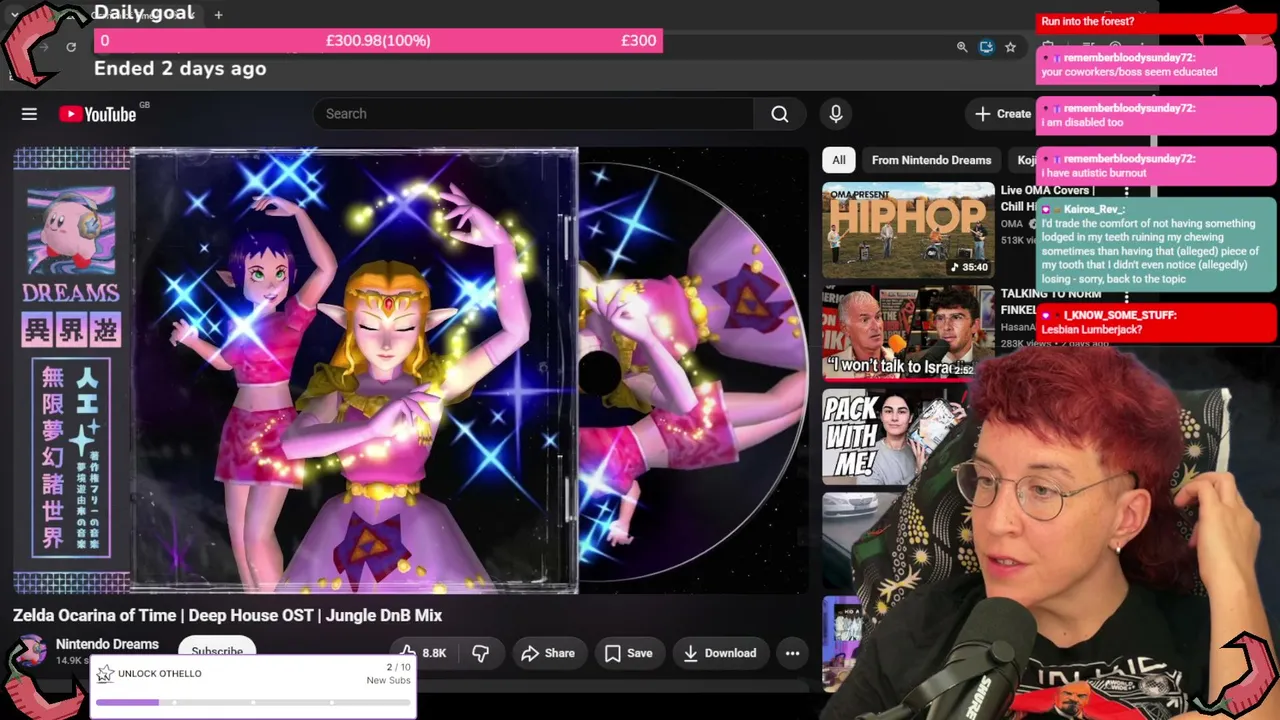Image resolution: width=1280 pixels, height=720 pixels.
Task: Click the Zelda album art in the video player
Action: click(355, 370)
